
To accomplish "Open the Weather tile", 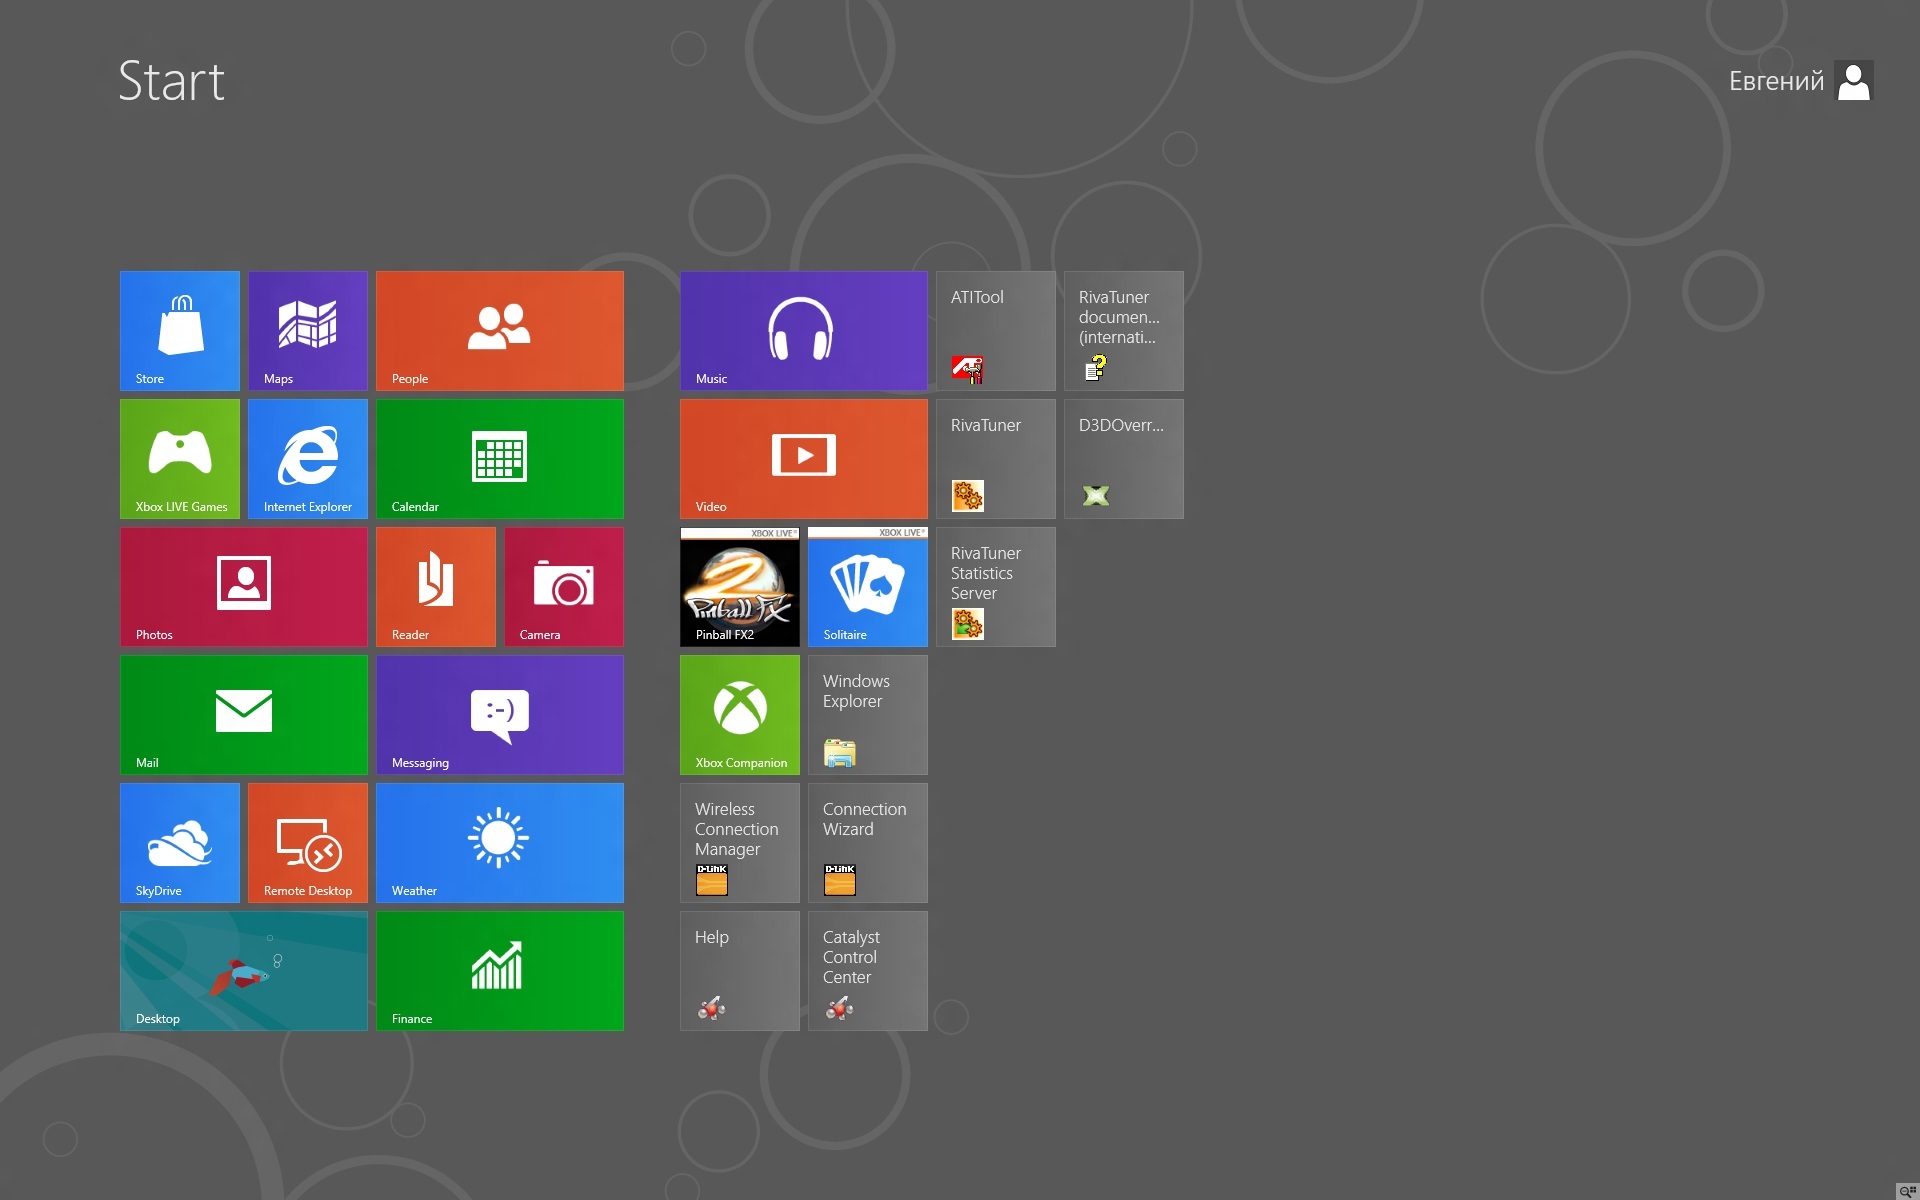I will click(x=500, y=843).
